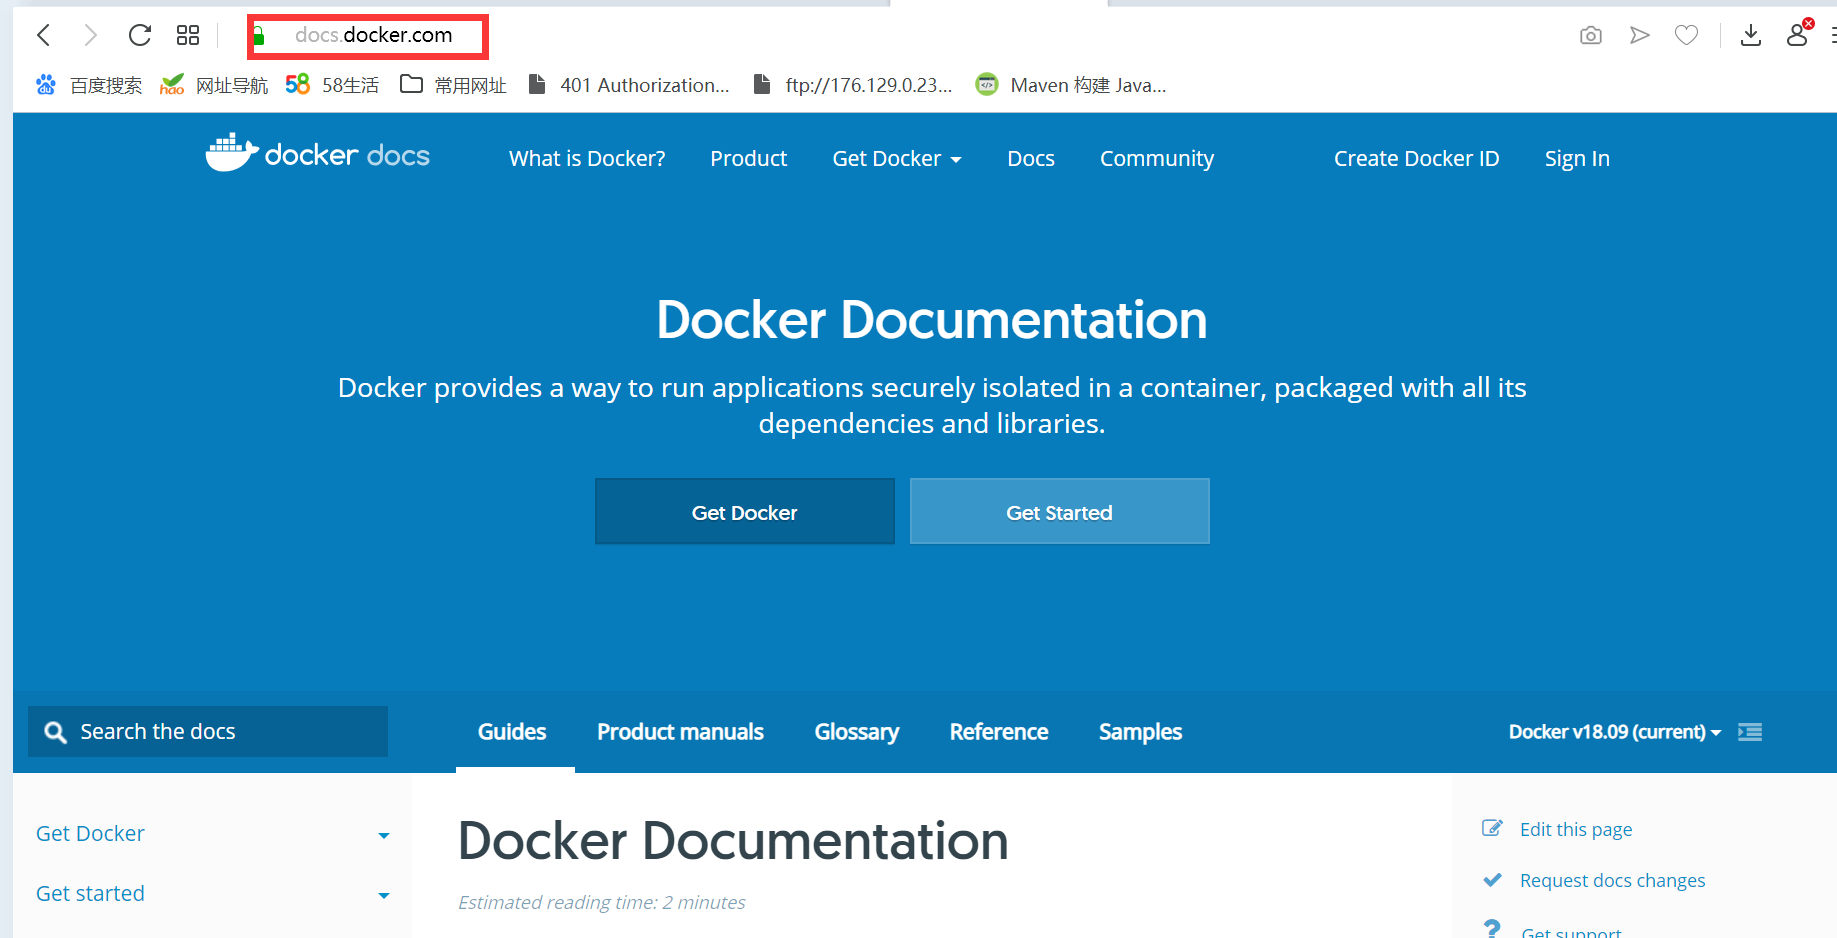Click the docs.docker.com address bar
1837x938 pixels.
pyautogui.click(x=368, y=36)
